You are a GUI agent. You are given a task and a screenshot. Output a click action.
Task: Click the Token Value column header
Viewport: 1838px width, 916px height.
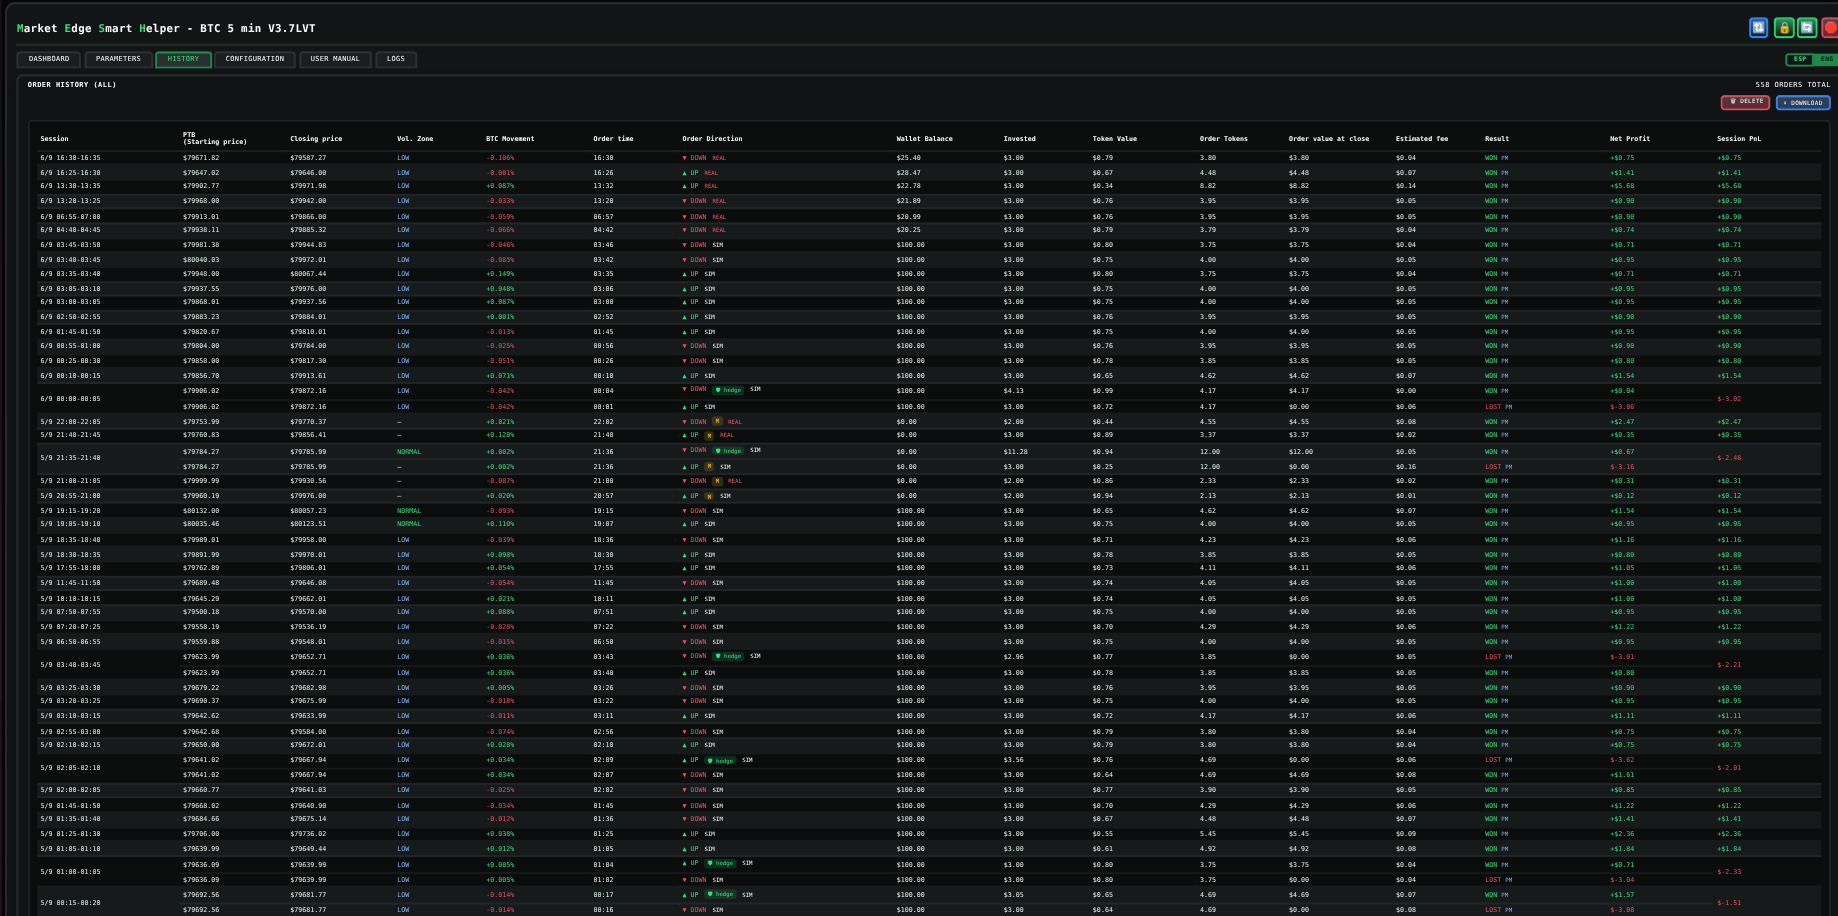[1115, 139]
